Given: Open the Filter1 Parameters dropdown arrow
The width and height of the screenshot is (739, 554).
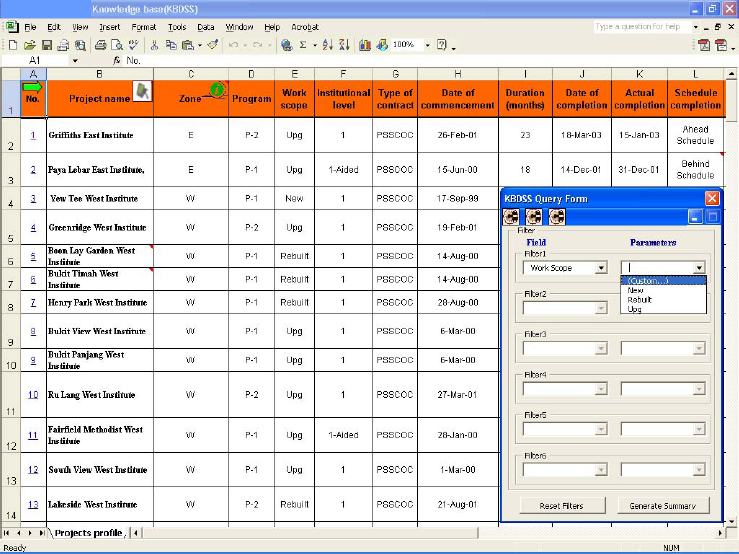Looking at the screenshot, I should click(699, 268).
